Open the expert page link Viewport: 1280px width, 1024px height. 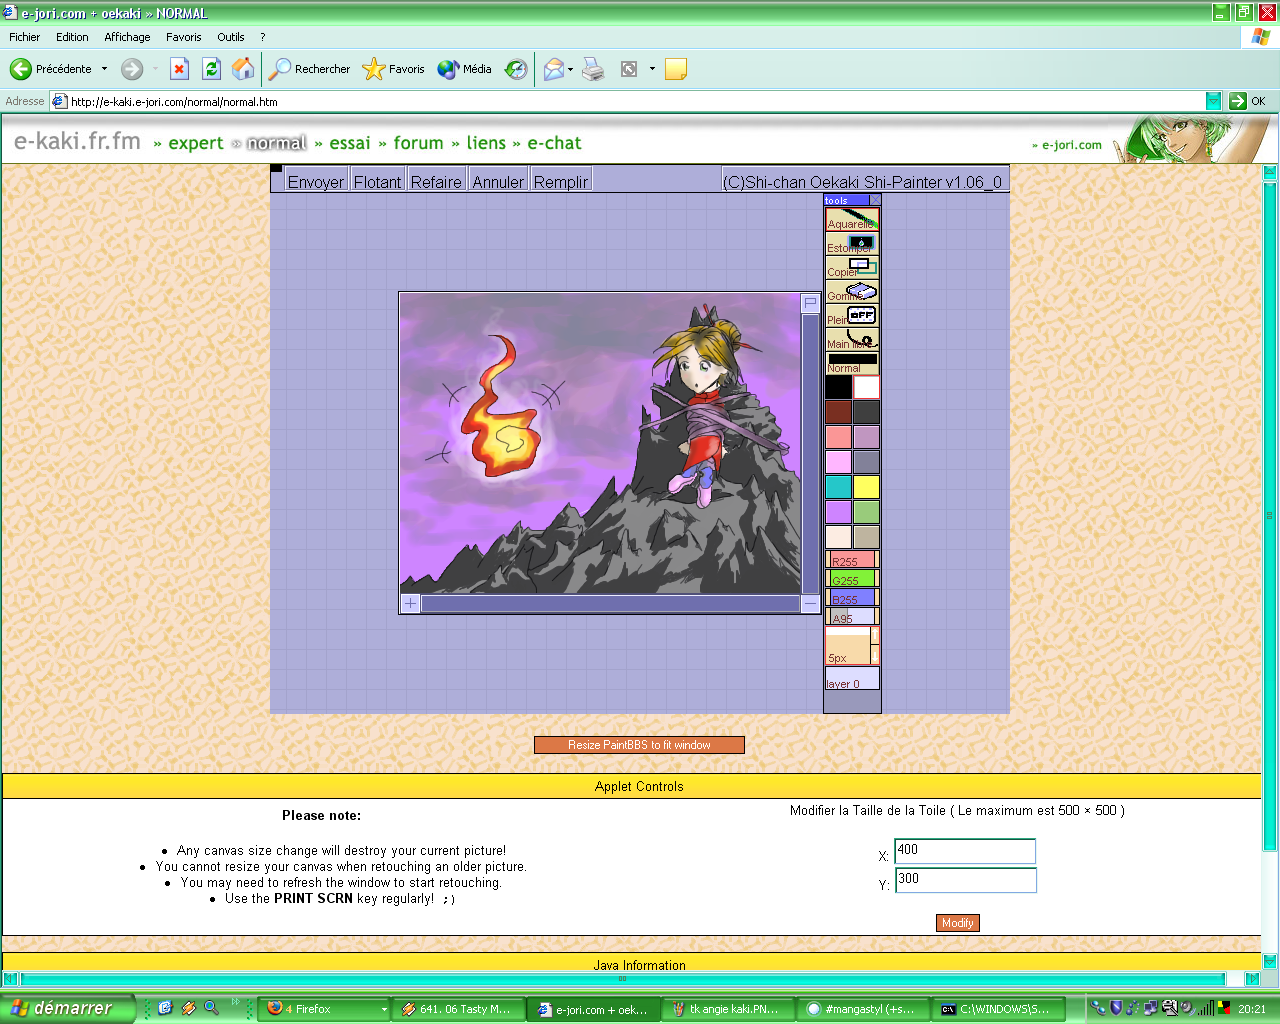pos(196,143)
